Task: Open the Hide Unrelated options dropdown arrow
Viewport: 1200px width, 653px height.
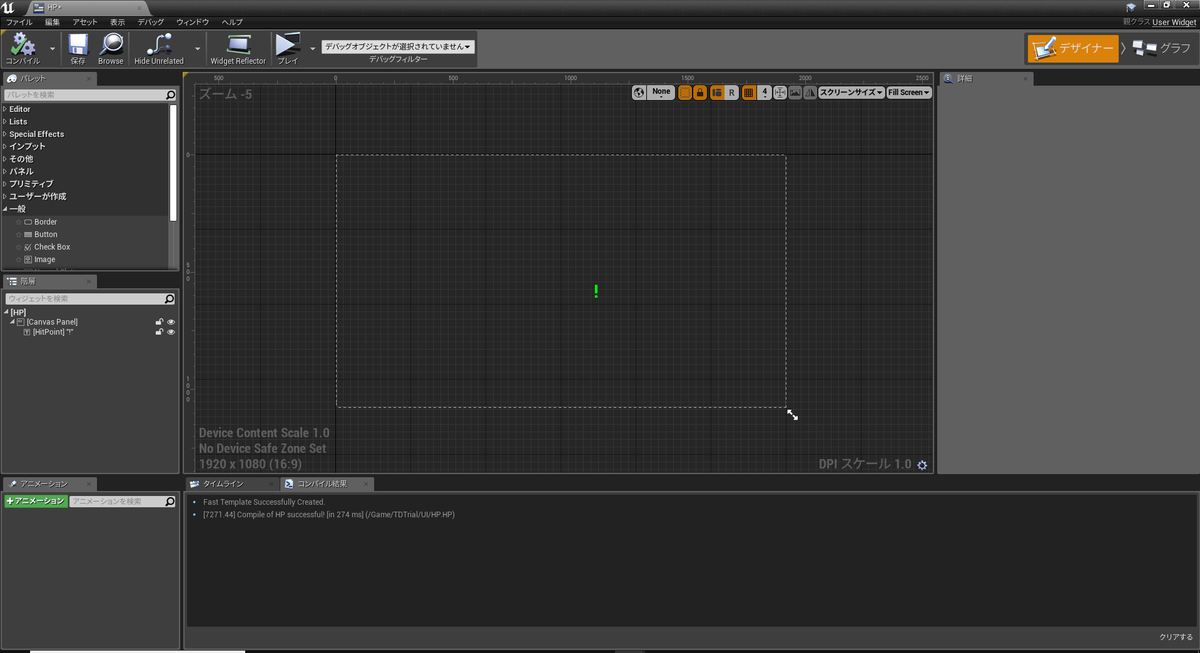Action: tap(197, 48)
